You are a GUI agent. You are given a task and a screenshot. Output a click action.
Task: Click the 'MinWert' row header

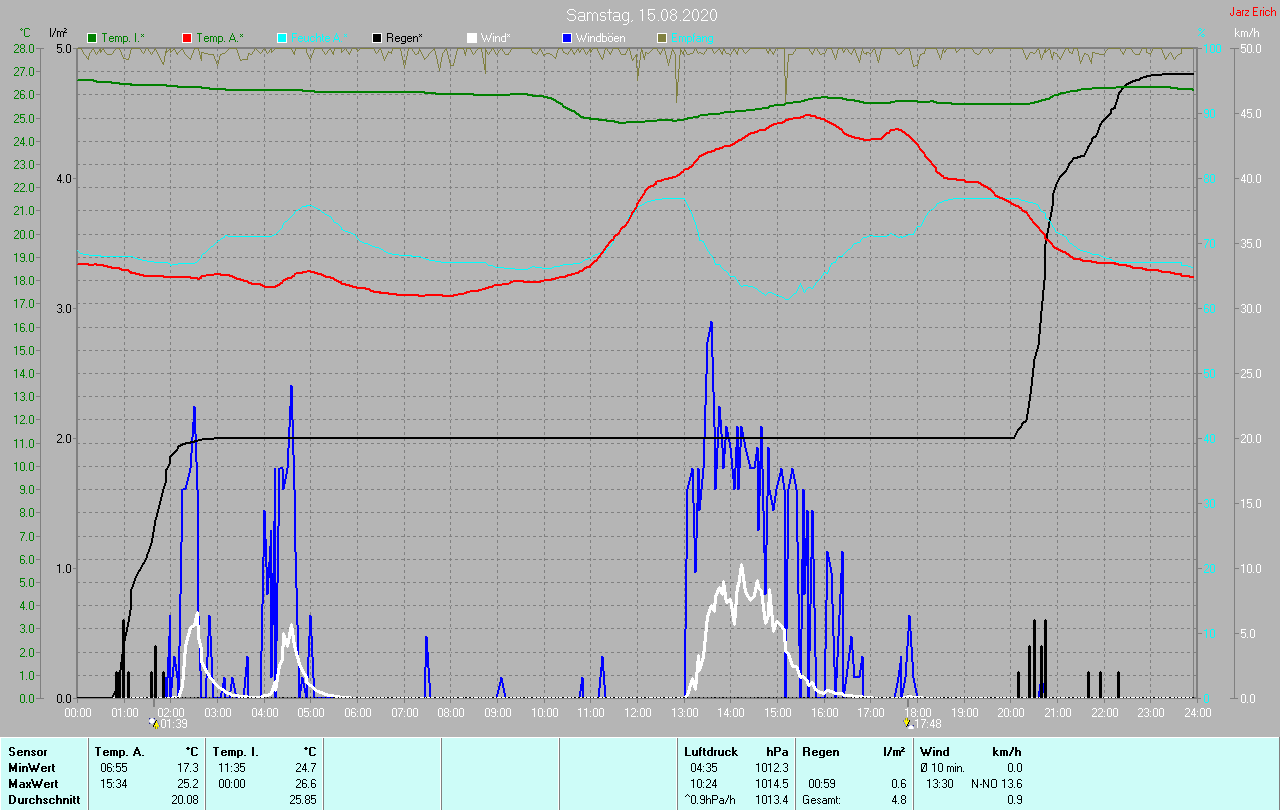coord(31,768)
